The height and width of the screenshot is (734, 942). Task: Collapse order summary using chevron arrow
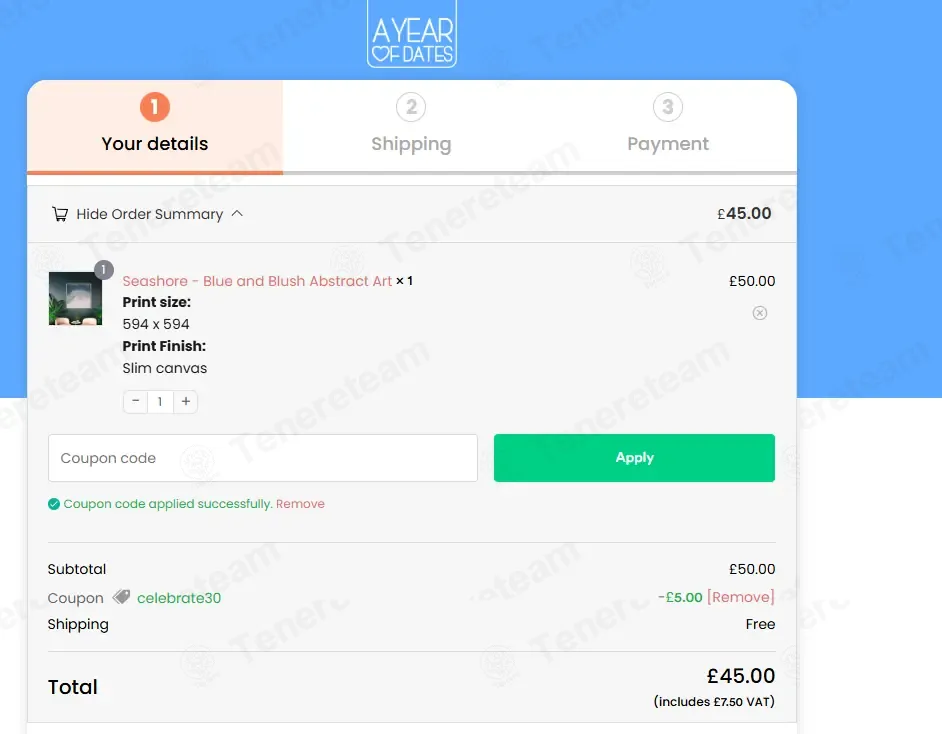coord(237,213)
